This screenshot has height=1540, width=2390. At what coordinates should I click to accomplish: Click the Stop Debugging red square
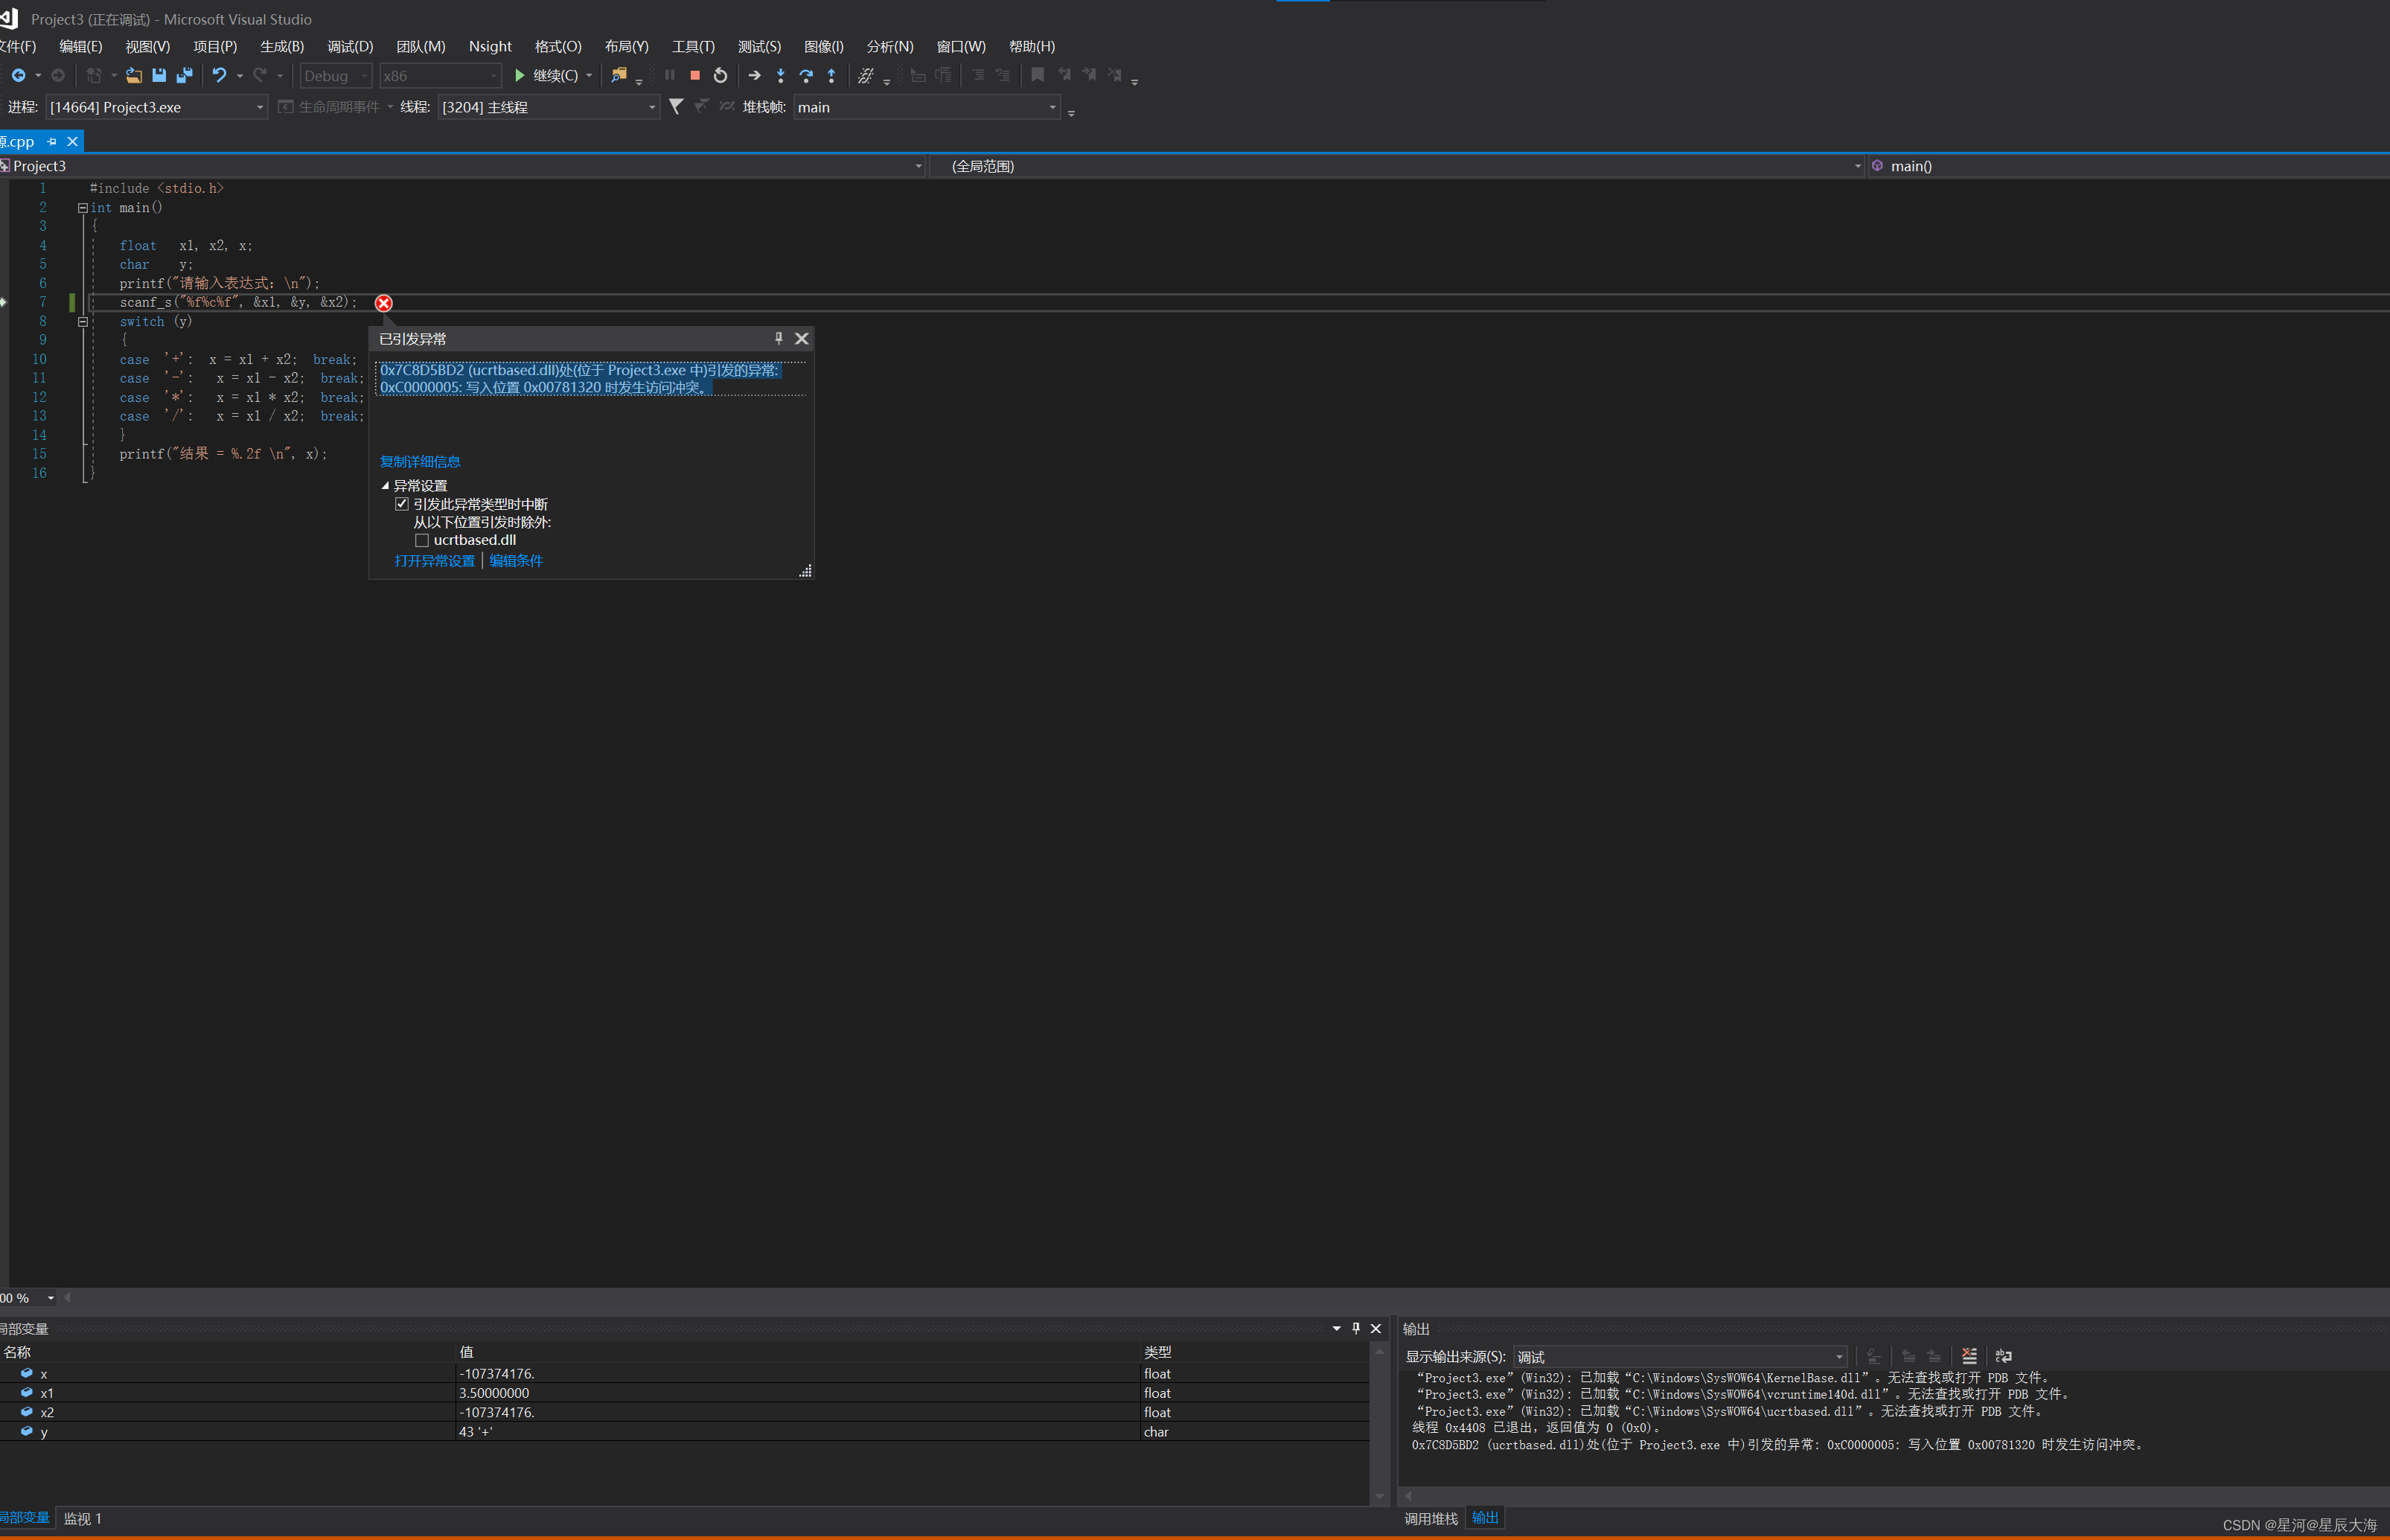click(695, 75)
